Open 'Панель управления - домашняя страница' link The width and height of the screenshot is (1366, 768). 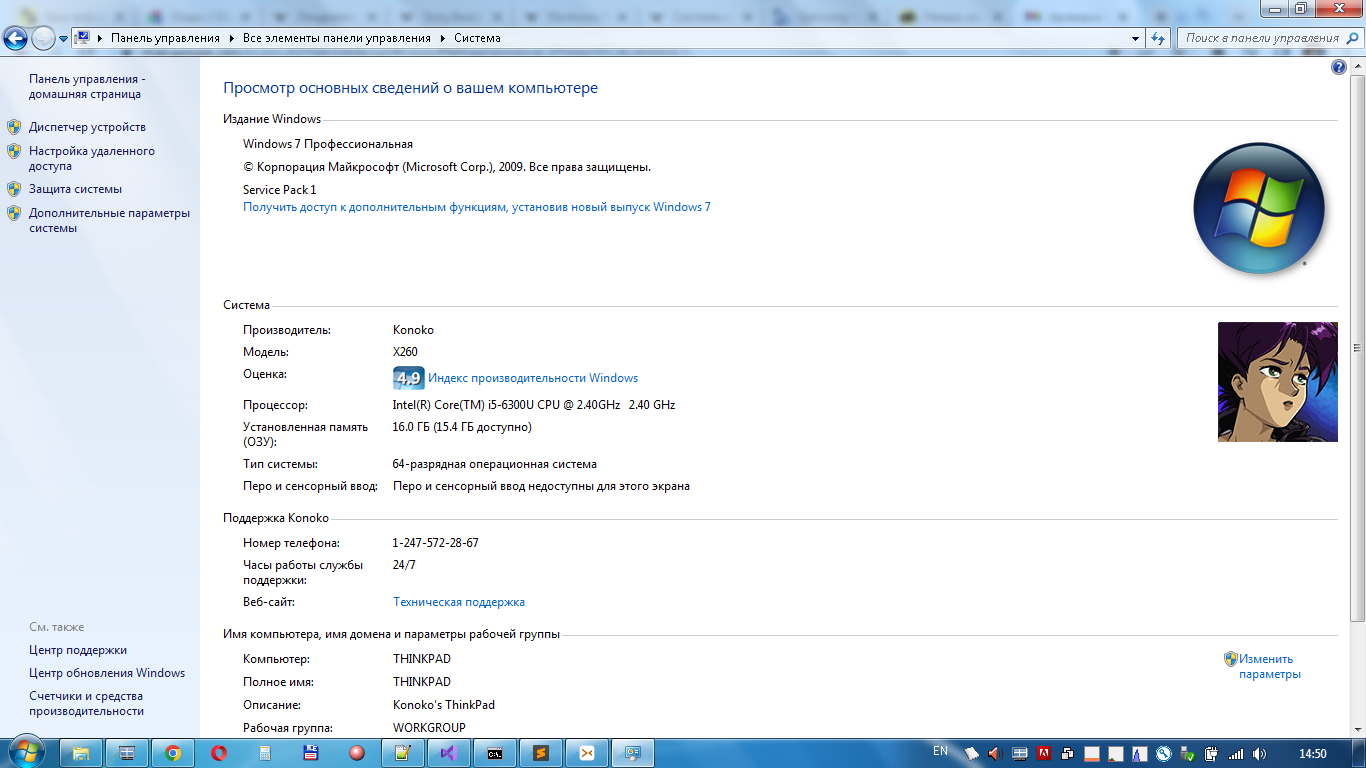coord(87,87)
